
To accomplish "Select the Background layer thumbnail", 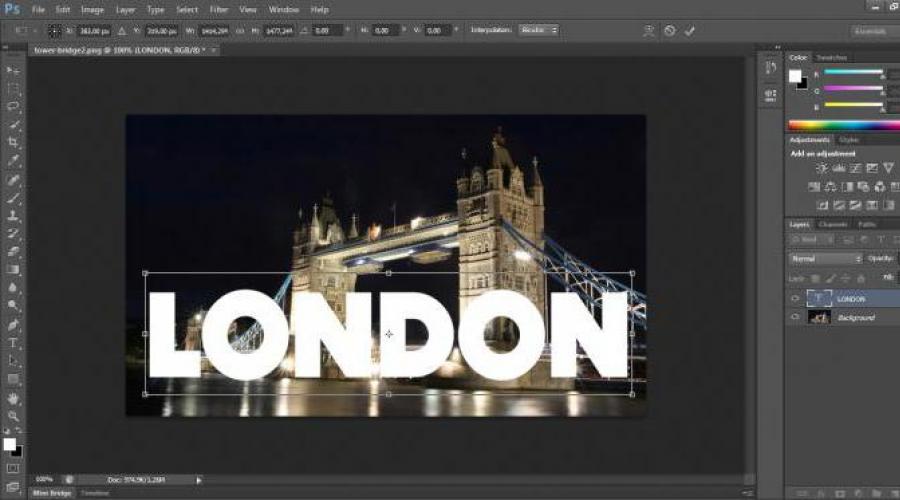I will pyautogui.click(x=819, y=317).
